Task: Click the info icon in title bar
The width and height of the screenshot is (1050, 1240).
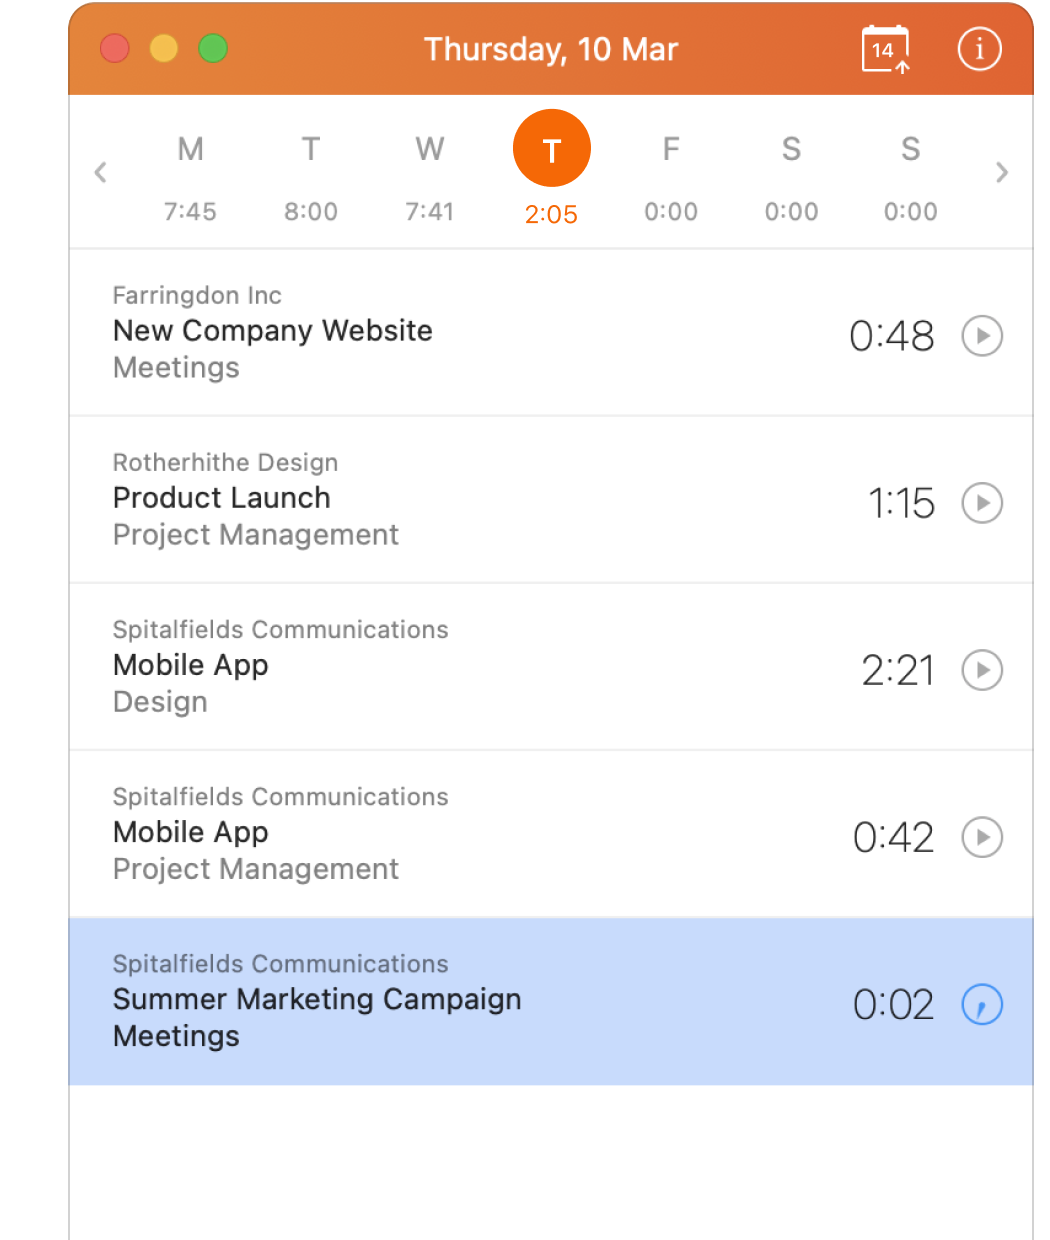Action: 979,49
